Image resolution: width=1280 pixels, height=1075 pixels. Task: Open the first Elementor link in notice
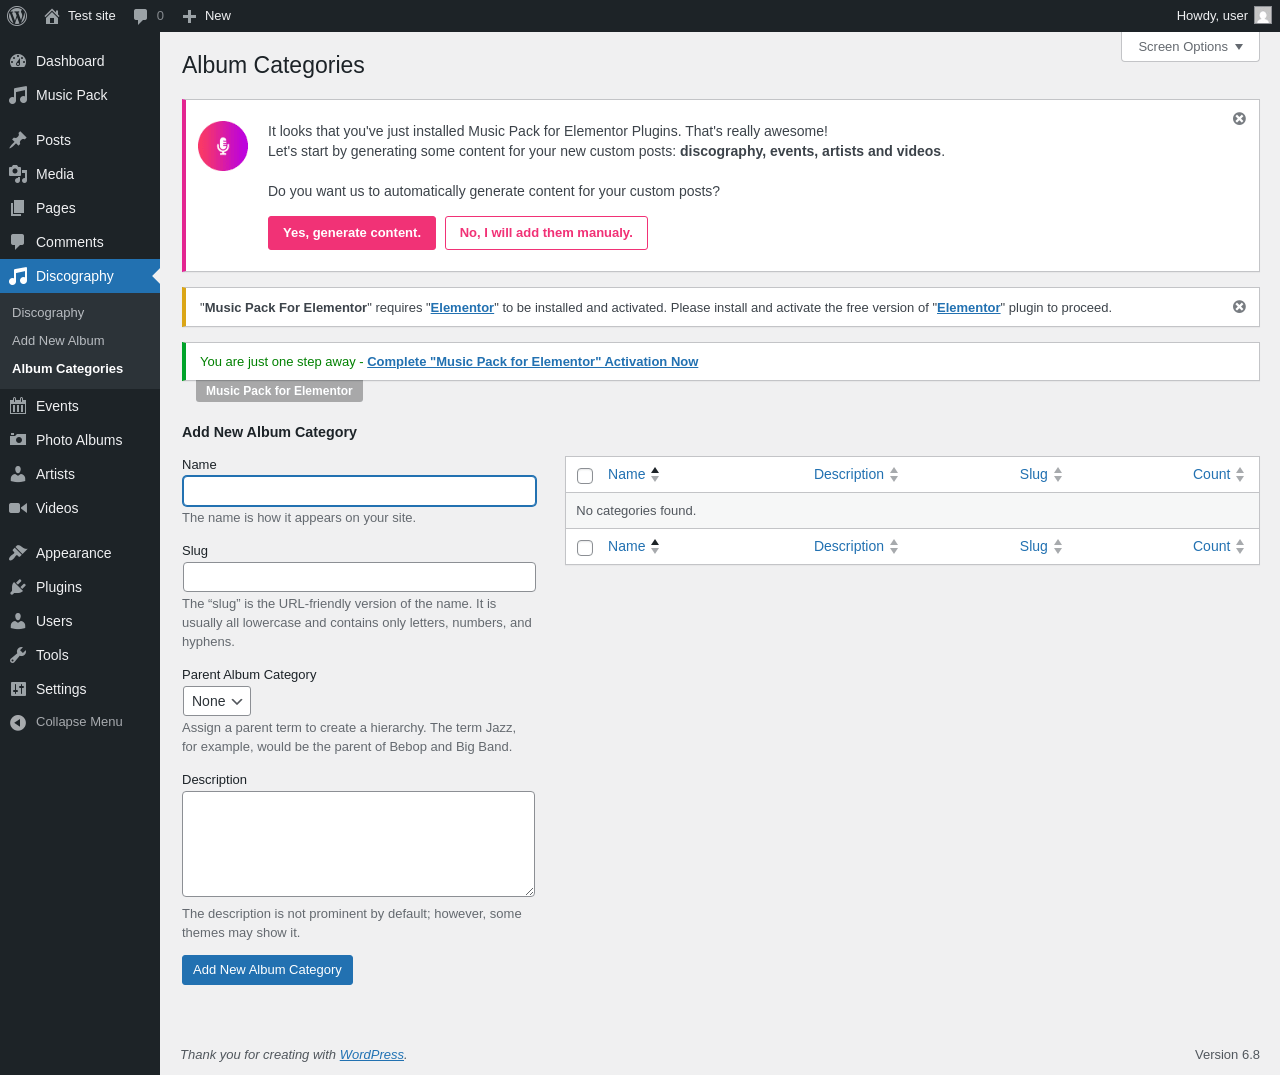[462, 308]
